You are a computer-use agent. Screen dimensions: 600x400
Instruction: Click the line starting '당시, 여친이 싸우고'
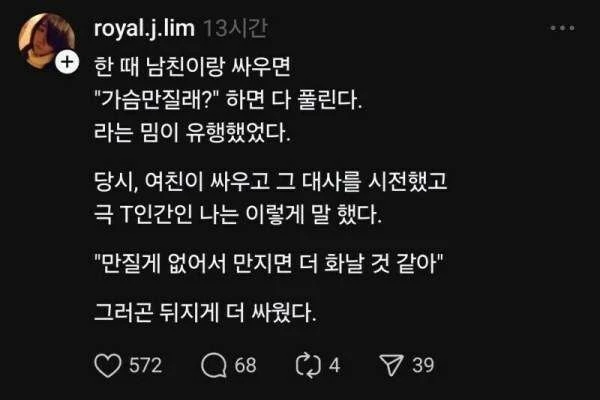click(x=271, y=181)
